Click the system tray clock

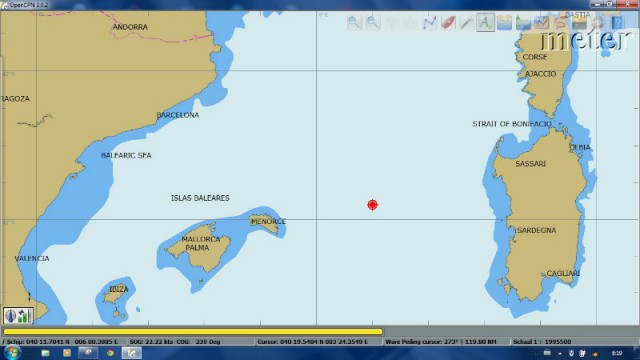[x=617, y=353]
